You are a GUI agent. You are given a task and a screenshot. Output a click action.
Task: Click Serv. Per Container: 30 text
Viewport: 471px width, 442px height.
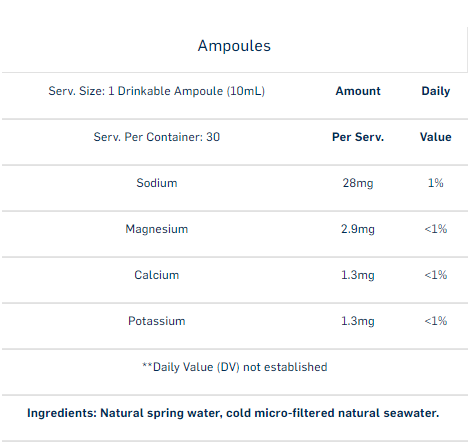click(x=157, y=137)
